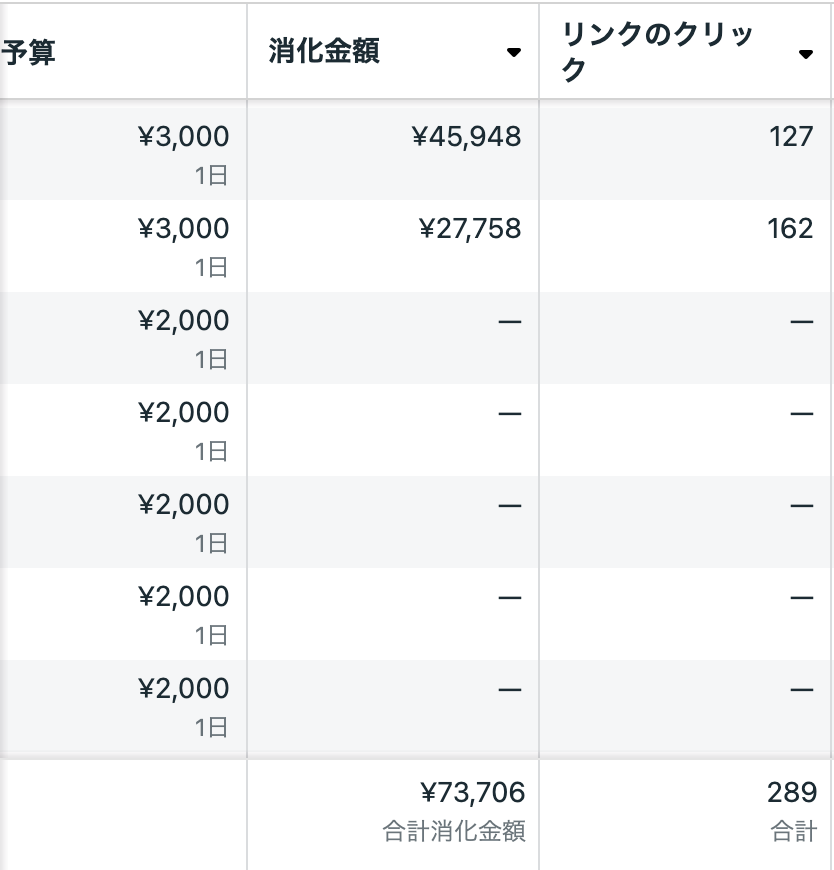834x870 pixels.
Task: Edit ¥3,000 budget in the ¥45,948 row
Action: point(183,136)
